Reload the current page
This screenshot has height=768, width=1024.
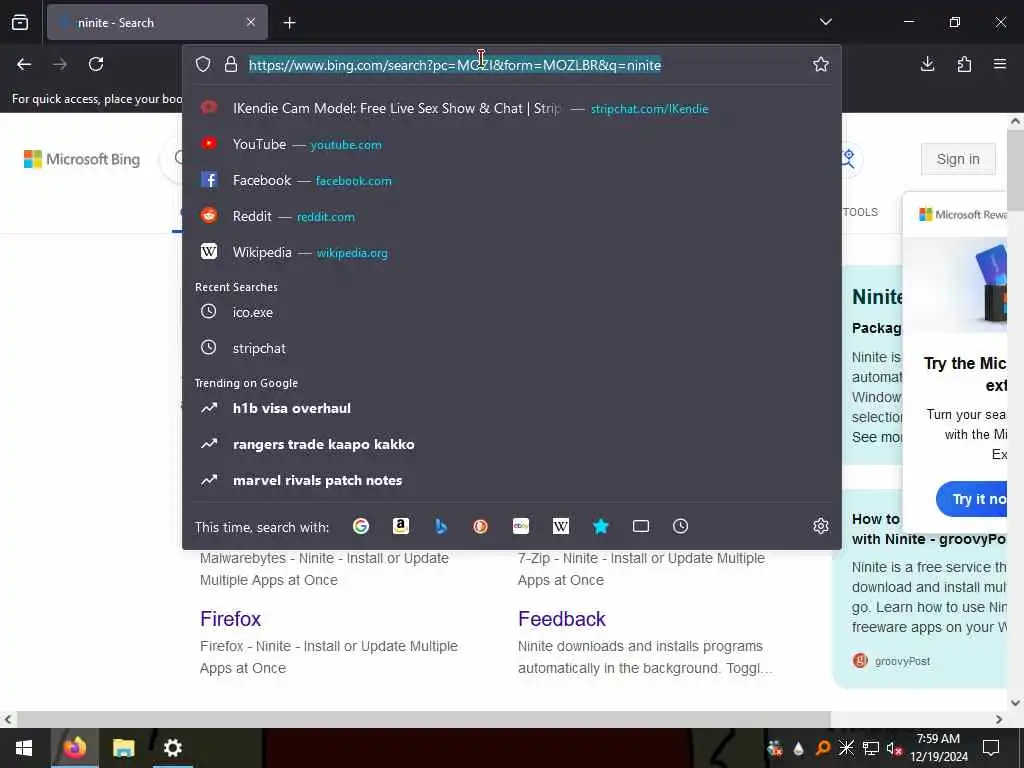tap(96, 64)
